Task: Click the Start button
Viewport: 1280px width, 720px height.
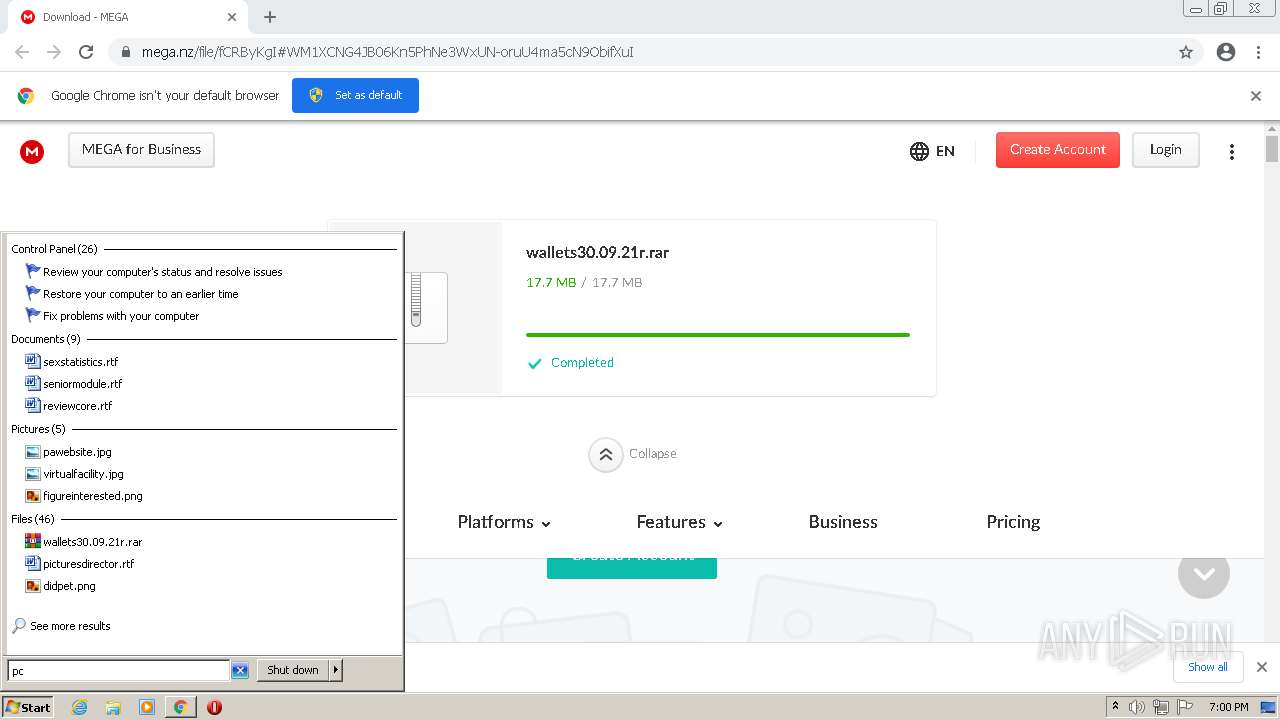Action: (x=28, y=707)
